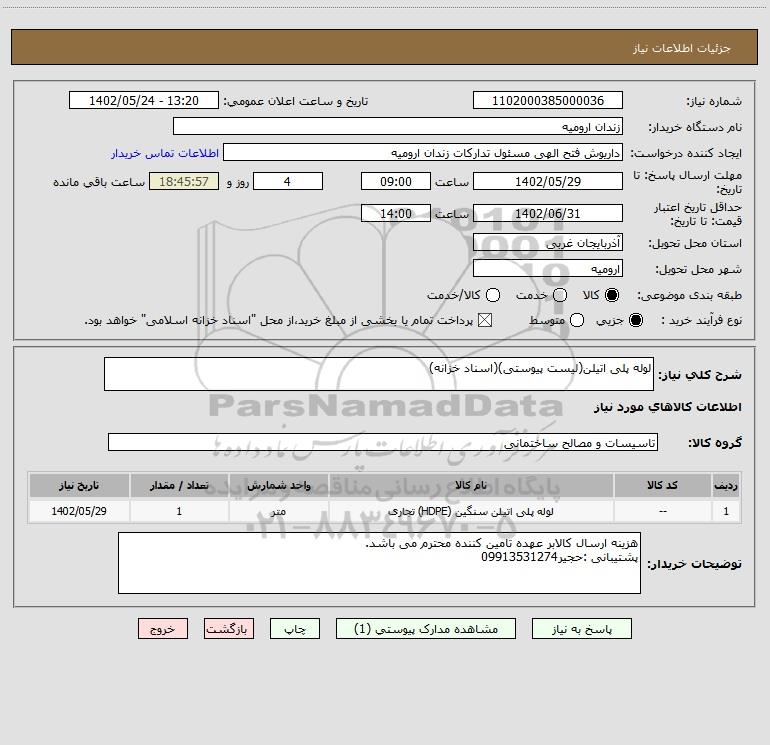Toggle the اسناد خزانه اسلامی payment checkbox
Image resolution: width=770 pixels, height=745 pixels.
click(485, 320)
